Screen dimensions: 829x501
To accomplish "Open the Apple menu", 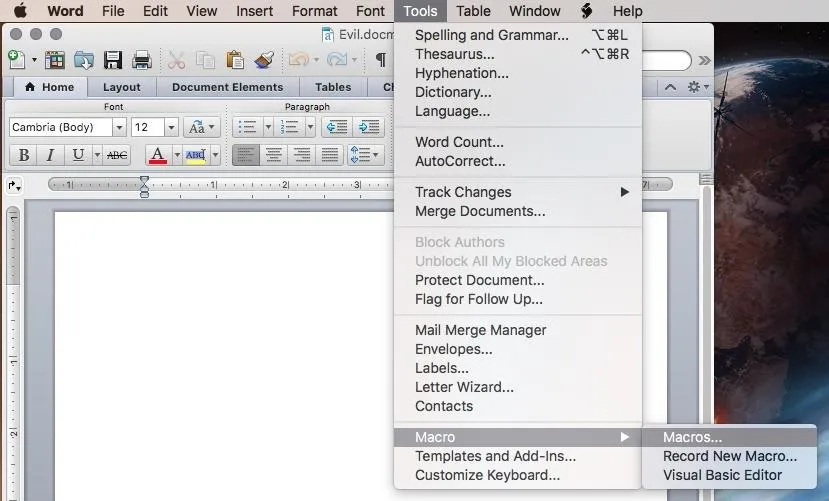I will tap(20, 11).
